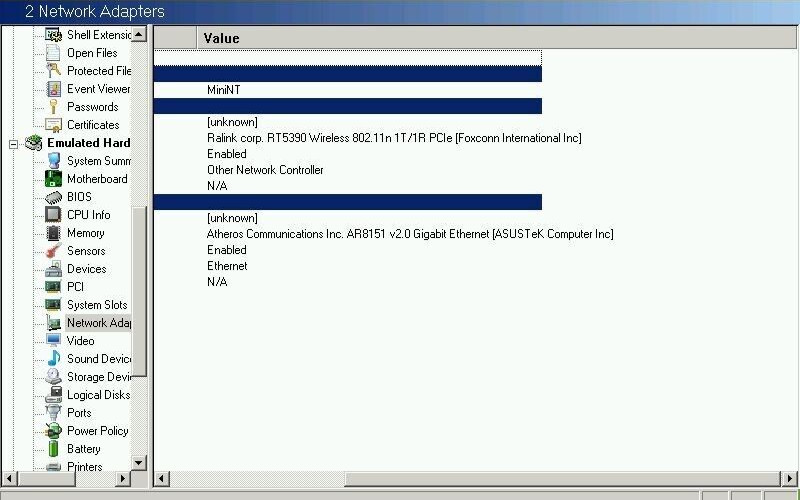Click the Value column header
The image size is (800, 500).
[496, 38]
